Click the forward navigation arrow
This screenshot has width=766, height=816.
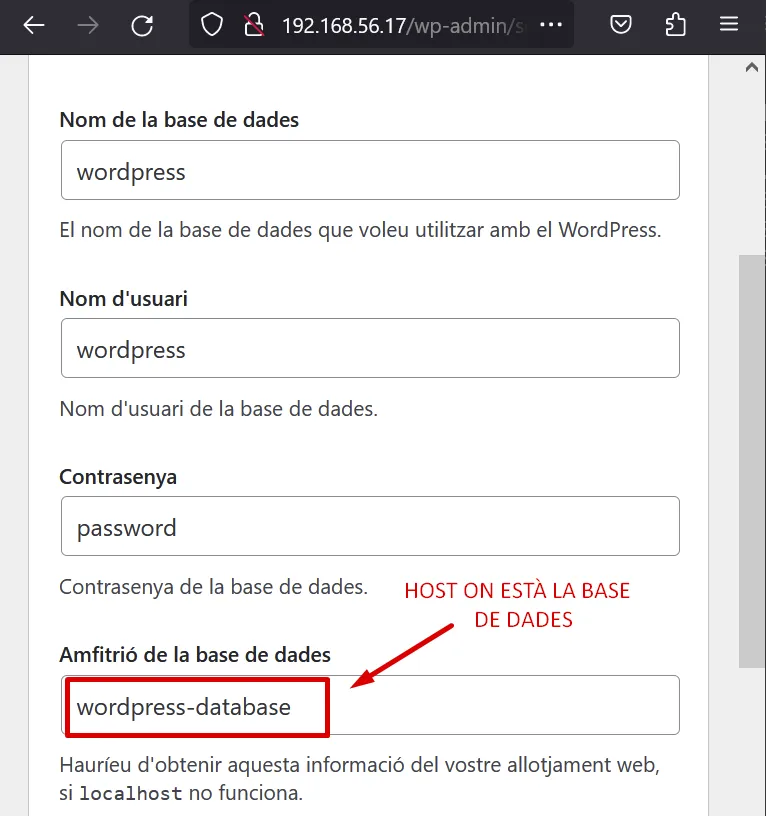tap(88, 25)
